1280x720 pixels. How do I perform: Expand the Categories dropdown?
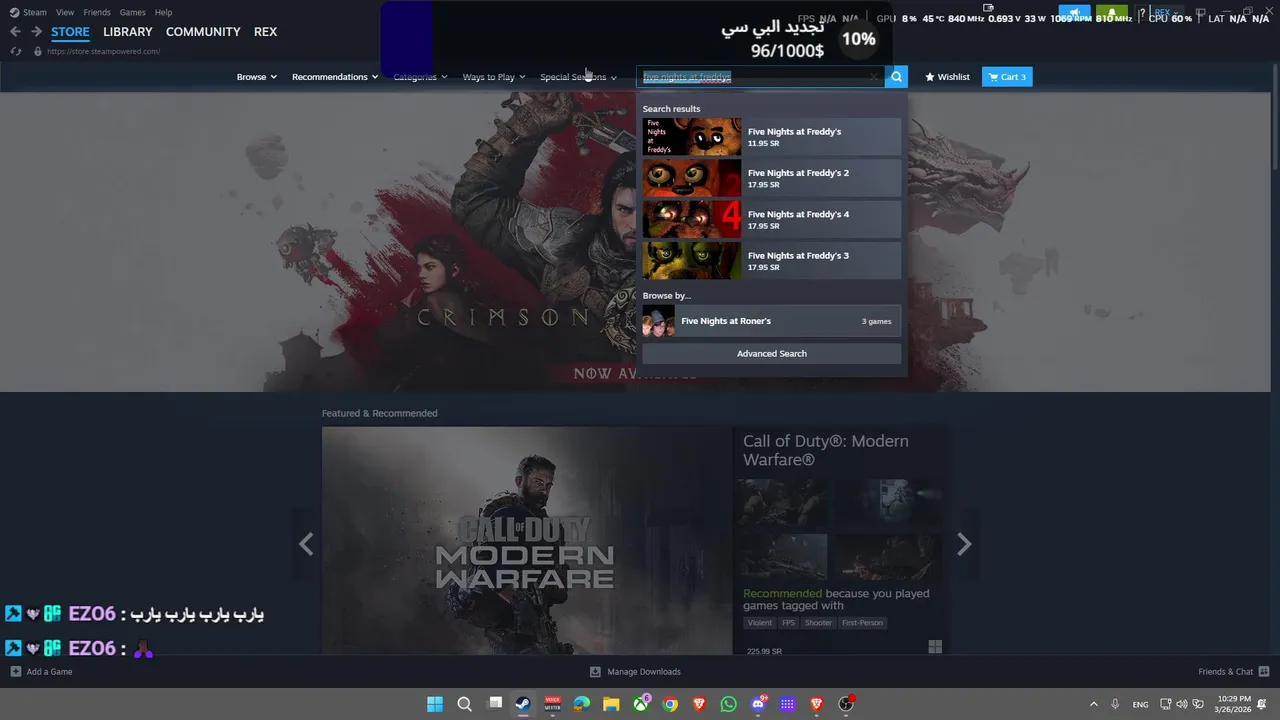click(x=420, y=77)
